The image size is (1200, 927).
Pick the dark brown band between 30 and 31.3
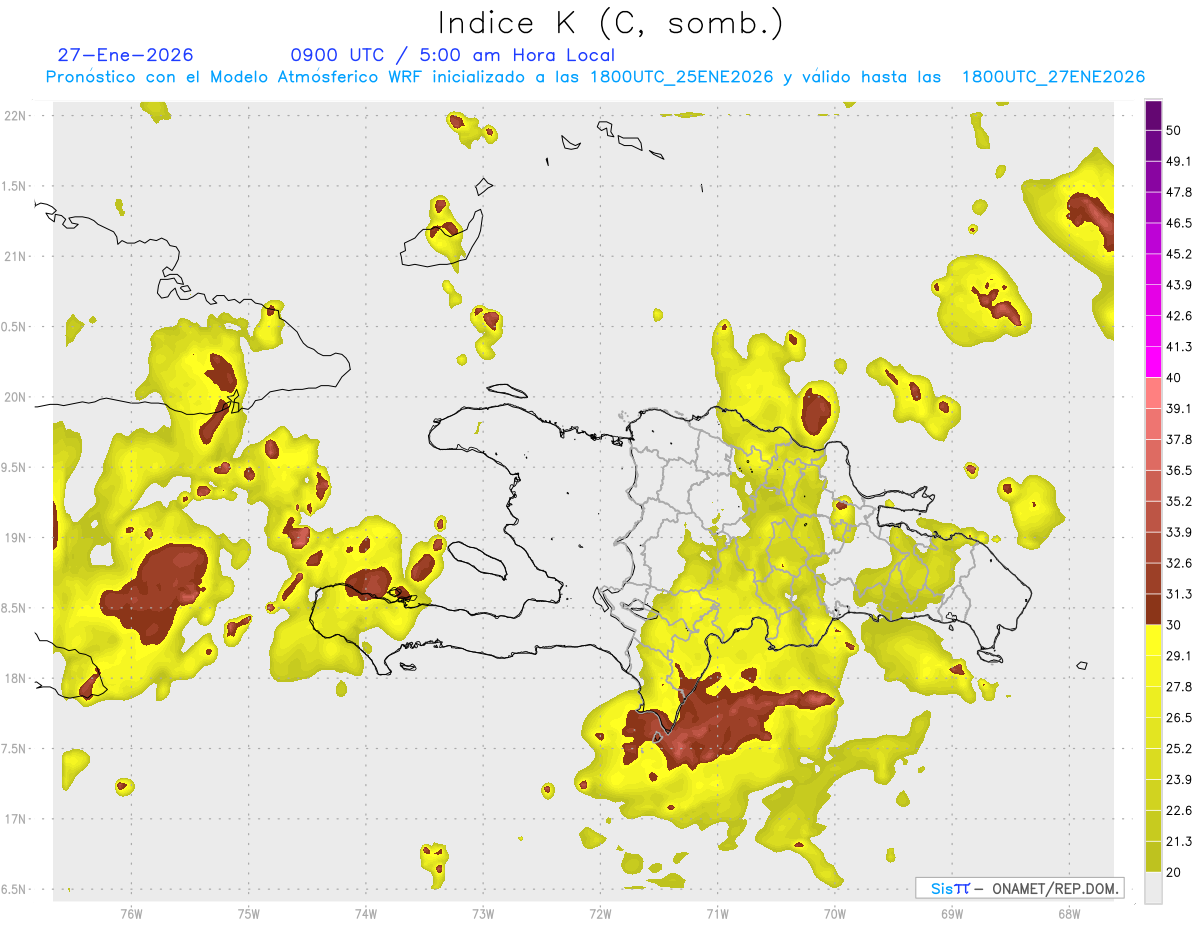coord(1154,610)
